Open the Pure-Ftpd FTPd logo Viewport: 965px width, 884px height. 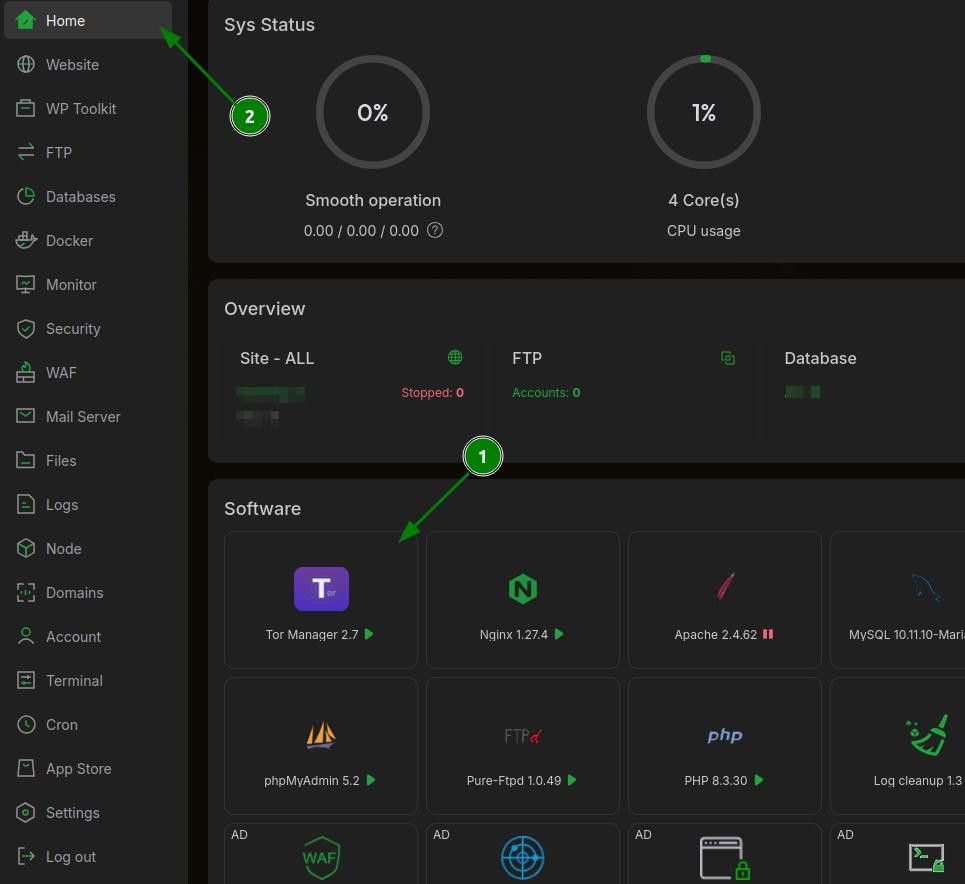[x=523, y=736]
